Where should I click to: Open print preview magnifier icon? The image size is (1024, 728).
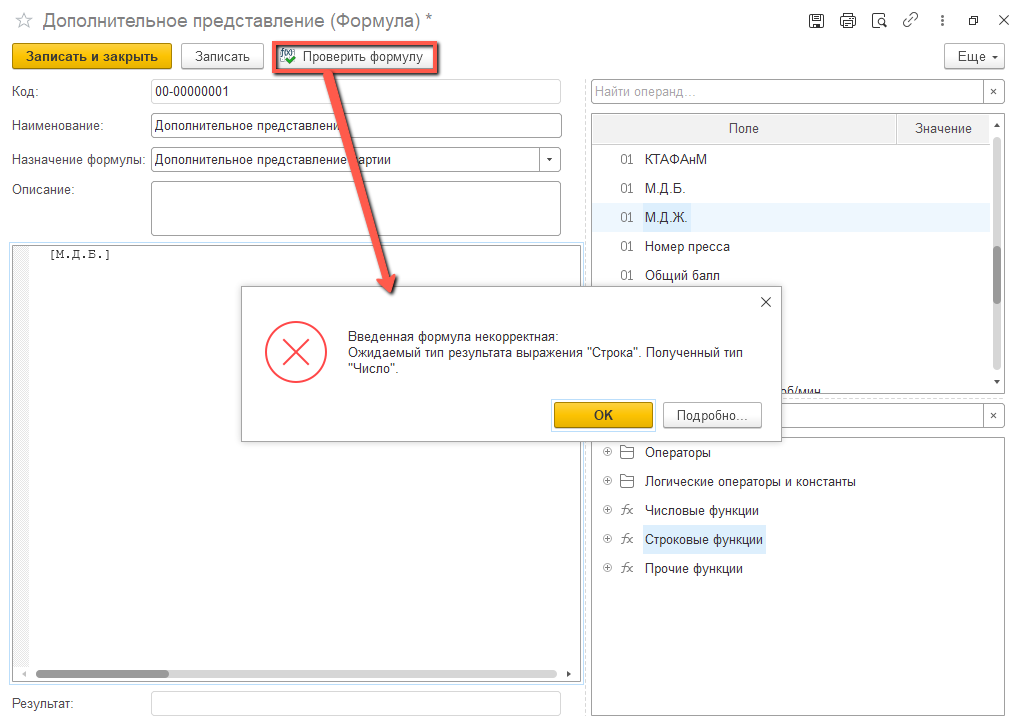coord(879,21)
